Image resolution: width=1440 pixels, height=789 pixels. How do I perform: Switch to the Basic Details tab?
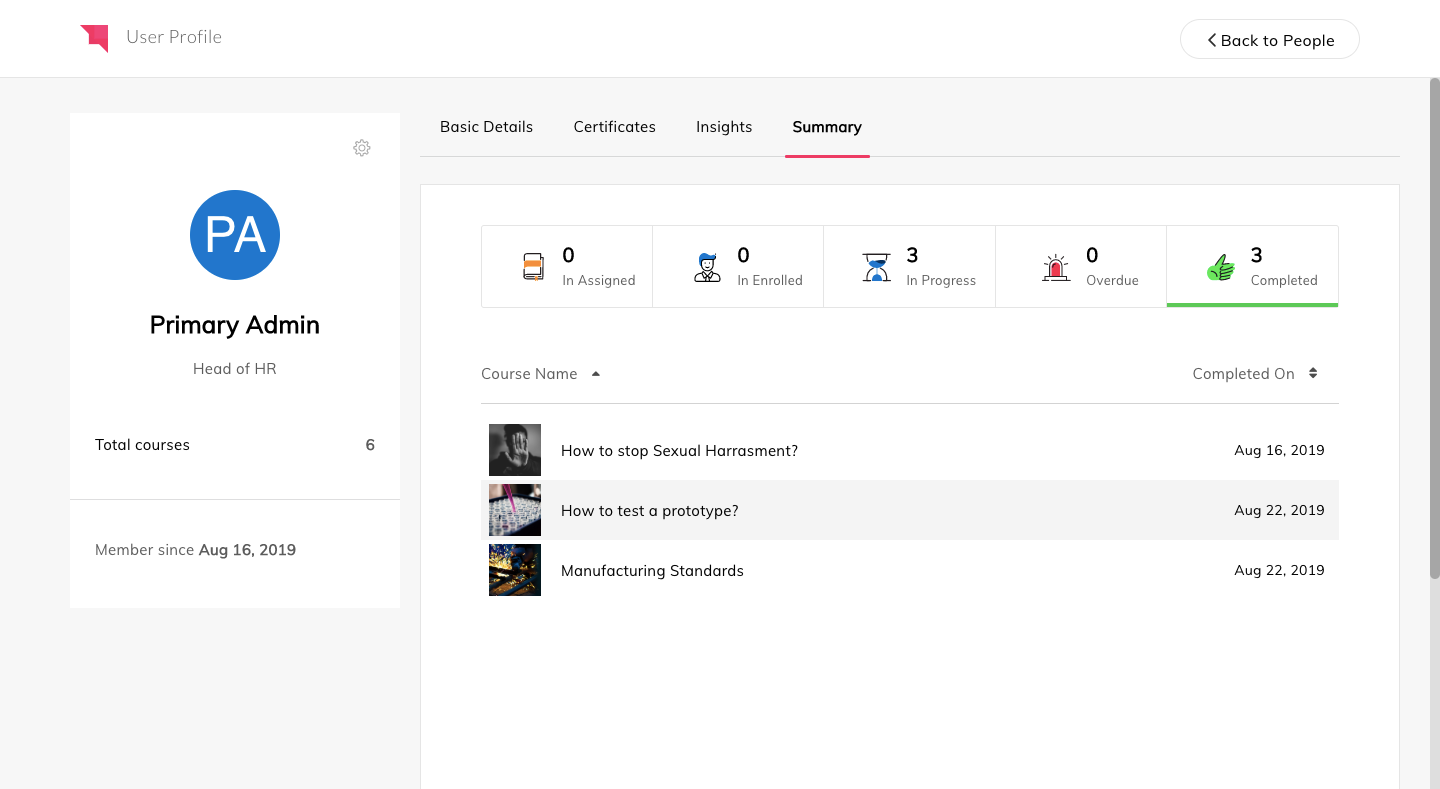486,127
